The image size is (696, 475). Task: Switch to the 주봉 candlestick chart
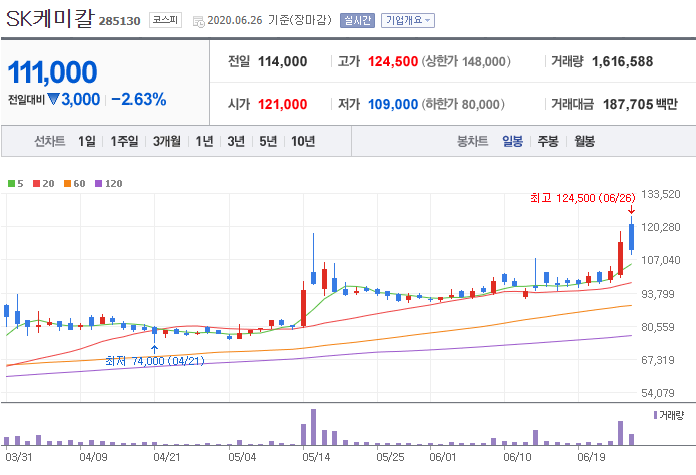point(548,141)
